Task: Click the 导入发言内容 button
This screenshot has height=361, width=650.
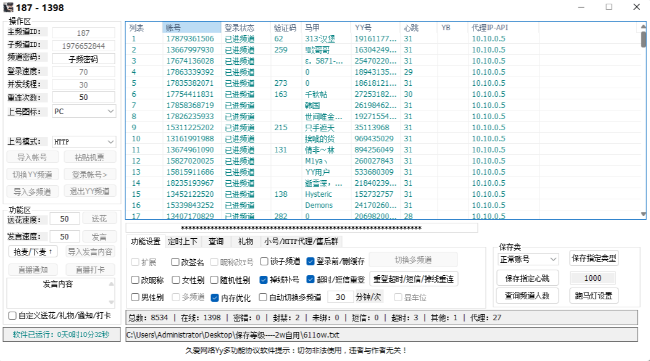Action: (90, 252)
